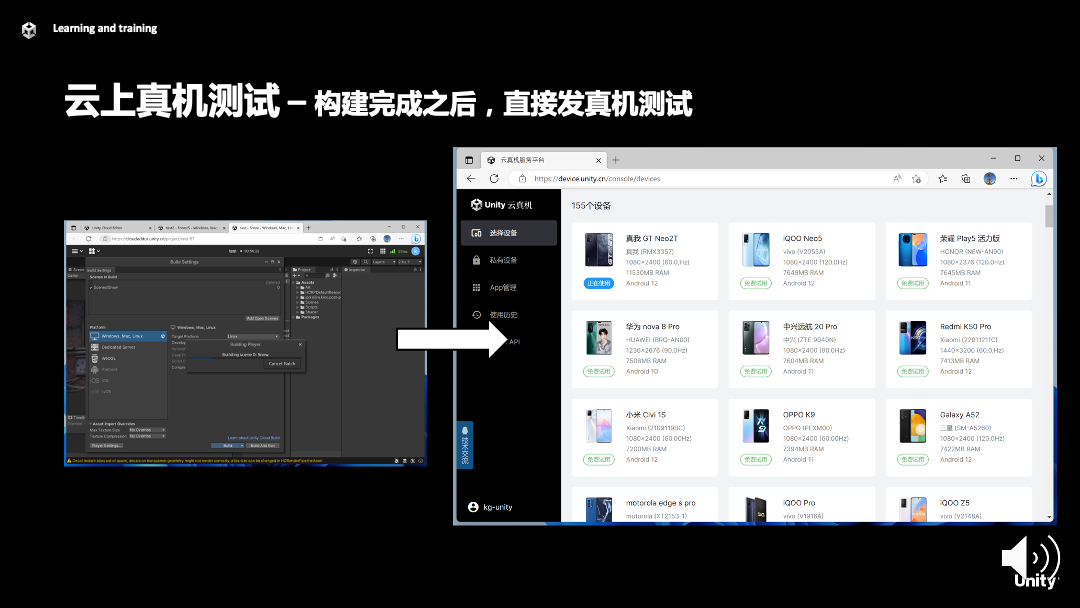Viewport: 1080px width, 608px height.
Task: Open the Galaxy A52 phone thumbnail
Action: (913, 426)
